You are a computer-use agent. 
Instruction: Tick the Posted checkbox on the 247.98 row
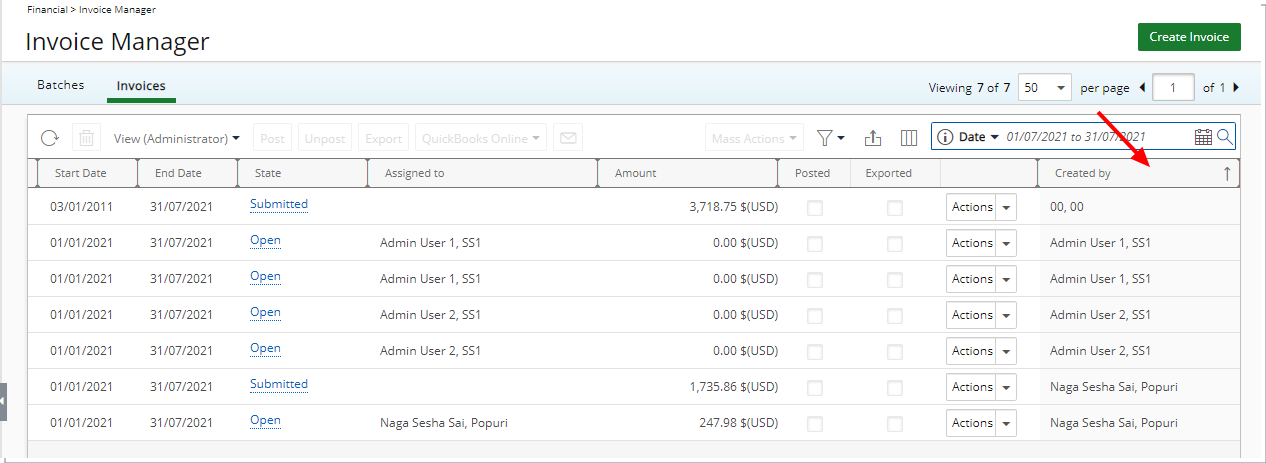(815, 424)
